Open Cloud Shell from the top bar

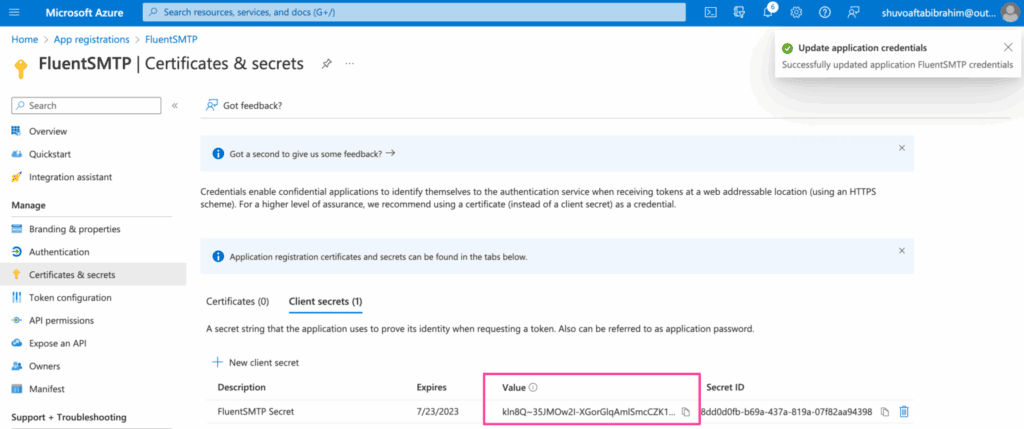point(711,12)
